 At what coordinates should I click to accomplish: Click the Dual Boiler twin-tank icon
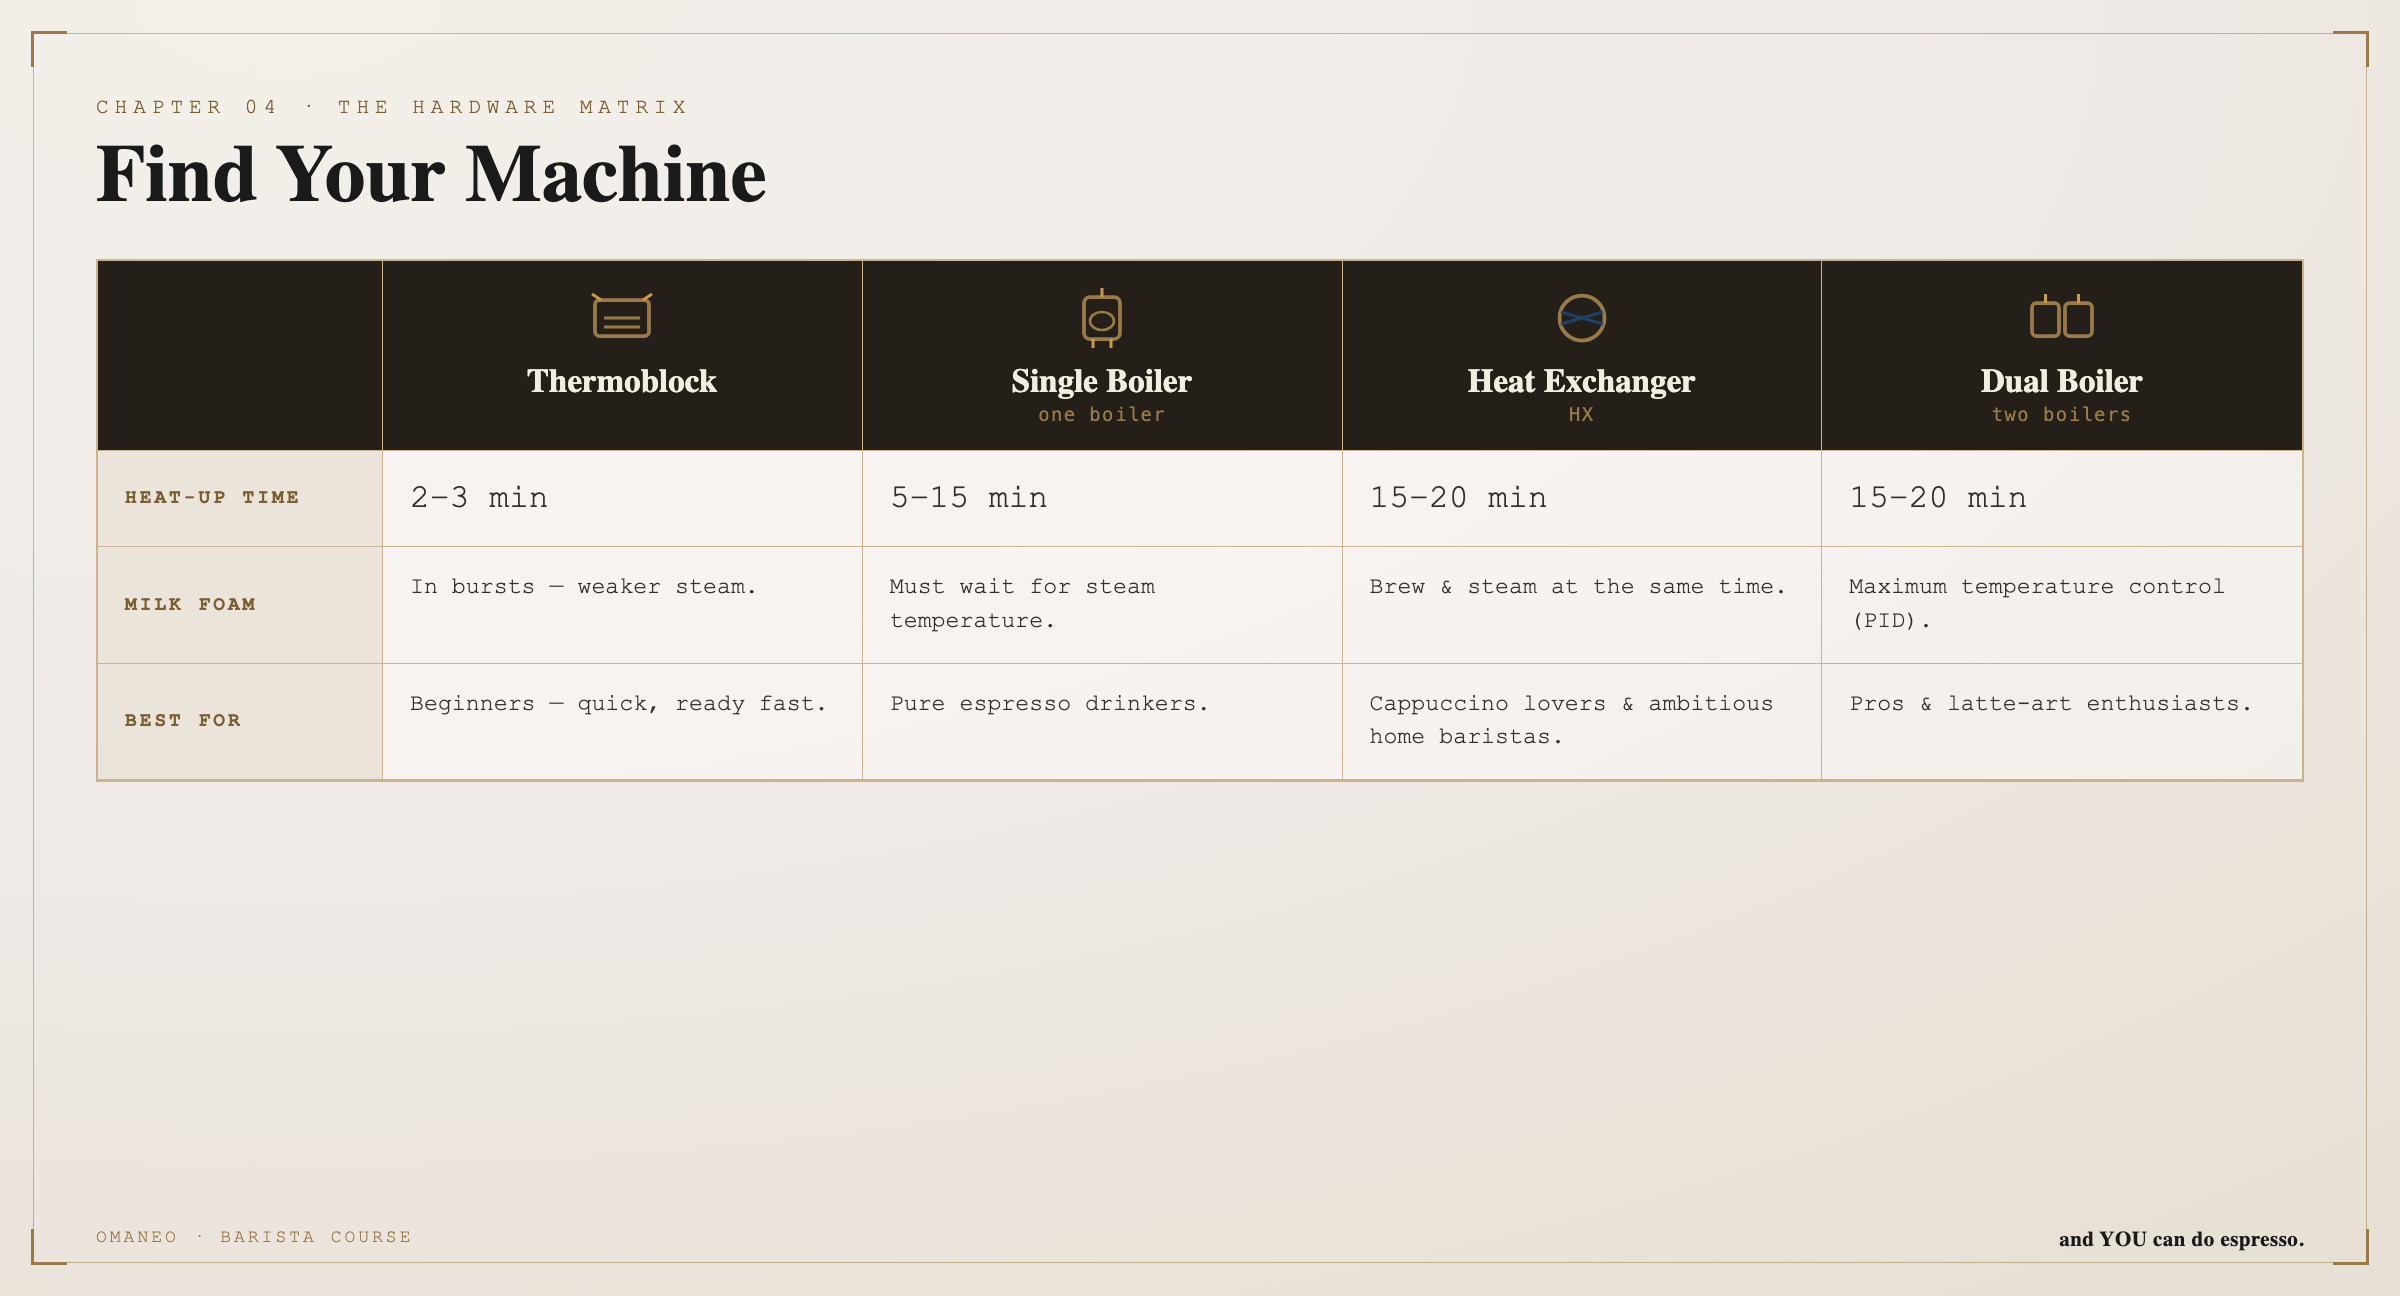(x=2061, y=316)
